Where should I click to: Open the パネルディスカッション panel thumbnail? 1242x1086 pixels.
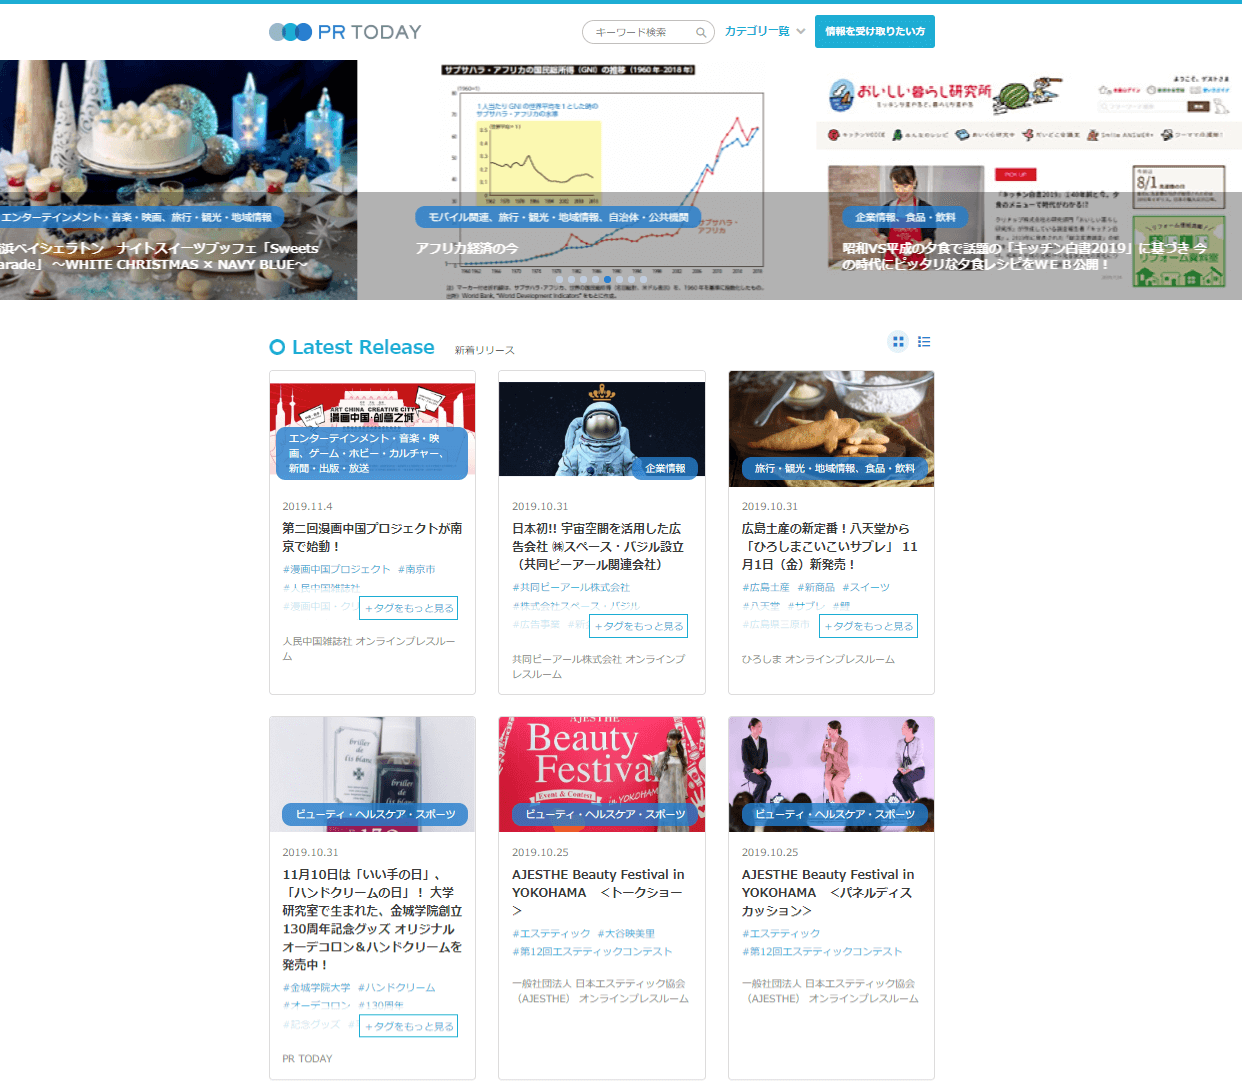point(832,774)
